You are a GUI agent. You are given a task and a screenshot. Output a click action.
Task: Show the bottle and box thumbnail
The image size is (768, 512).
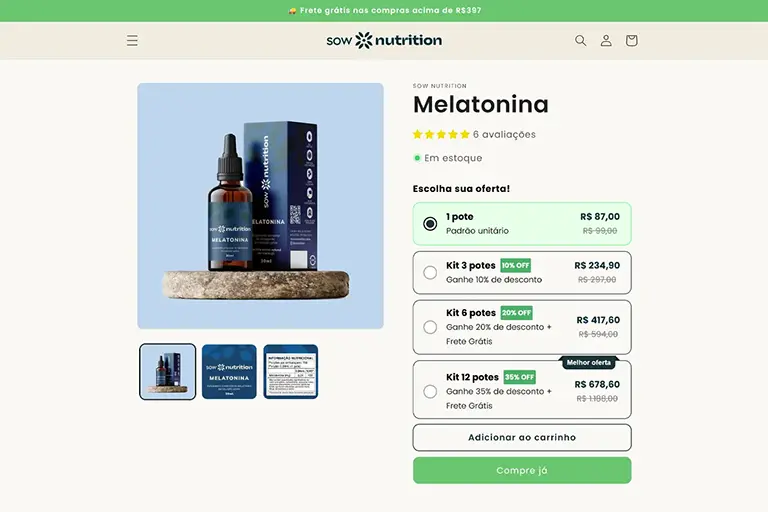pos(168,371)
